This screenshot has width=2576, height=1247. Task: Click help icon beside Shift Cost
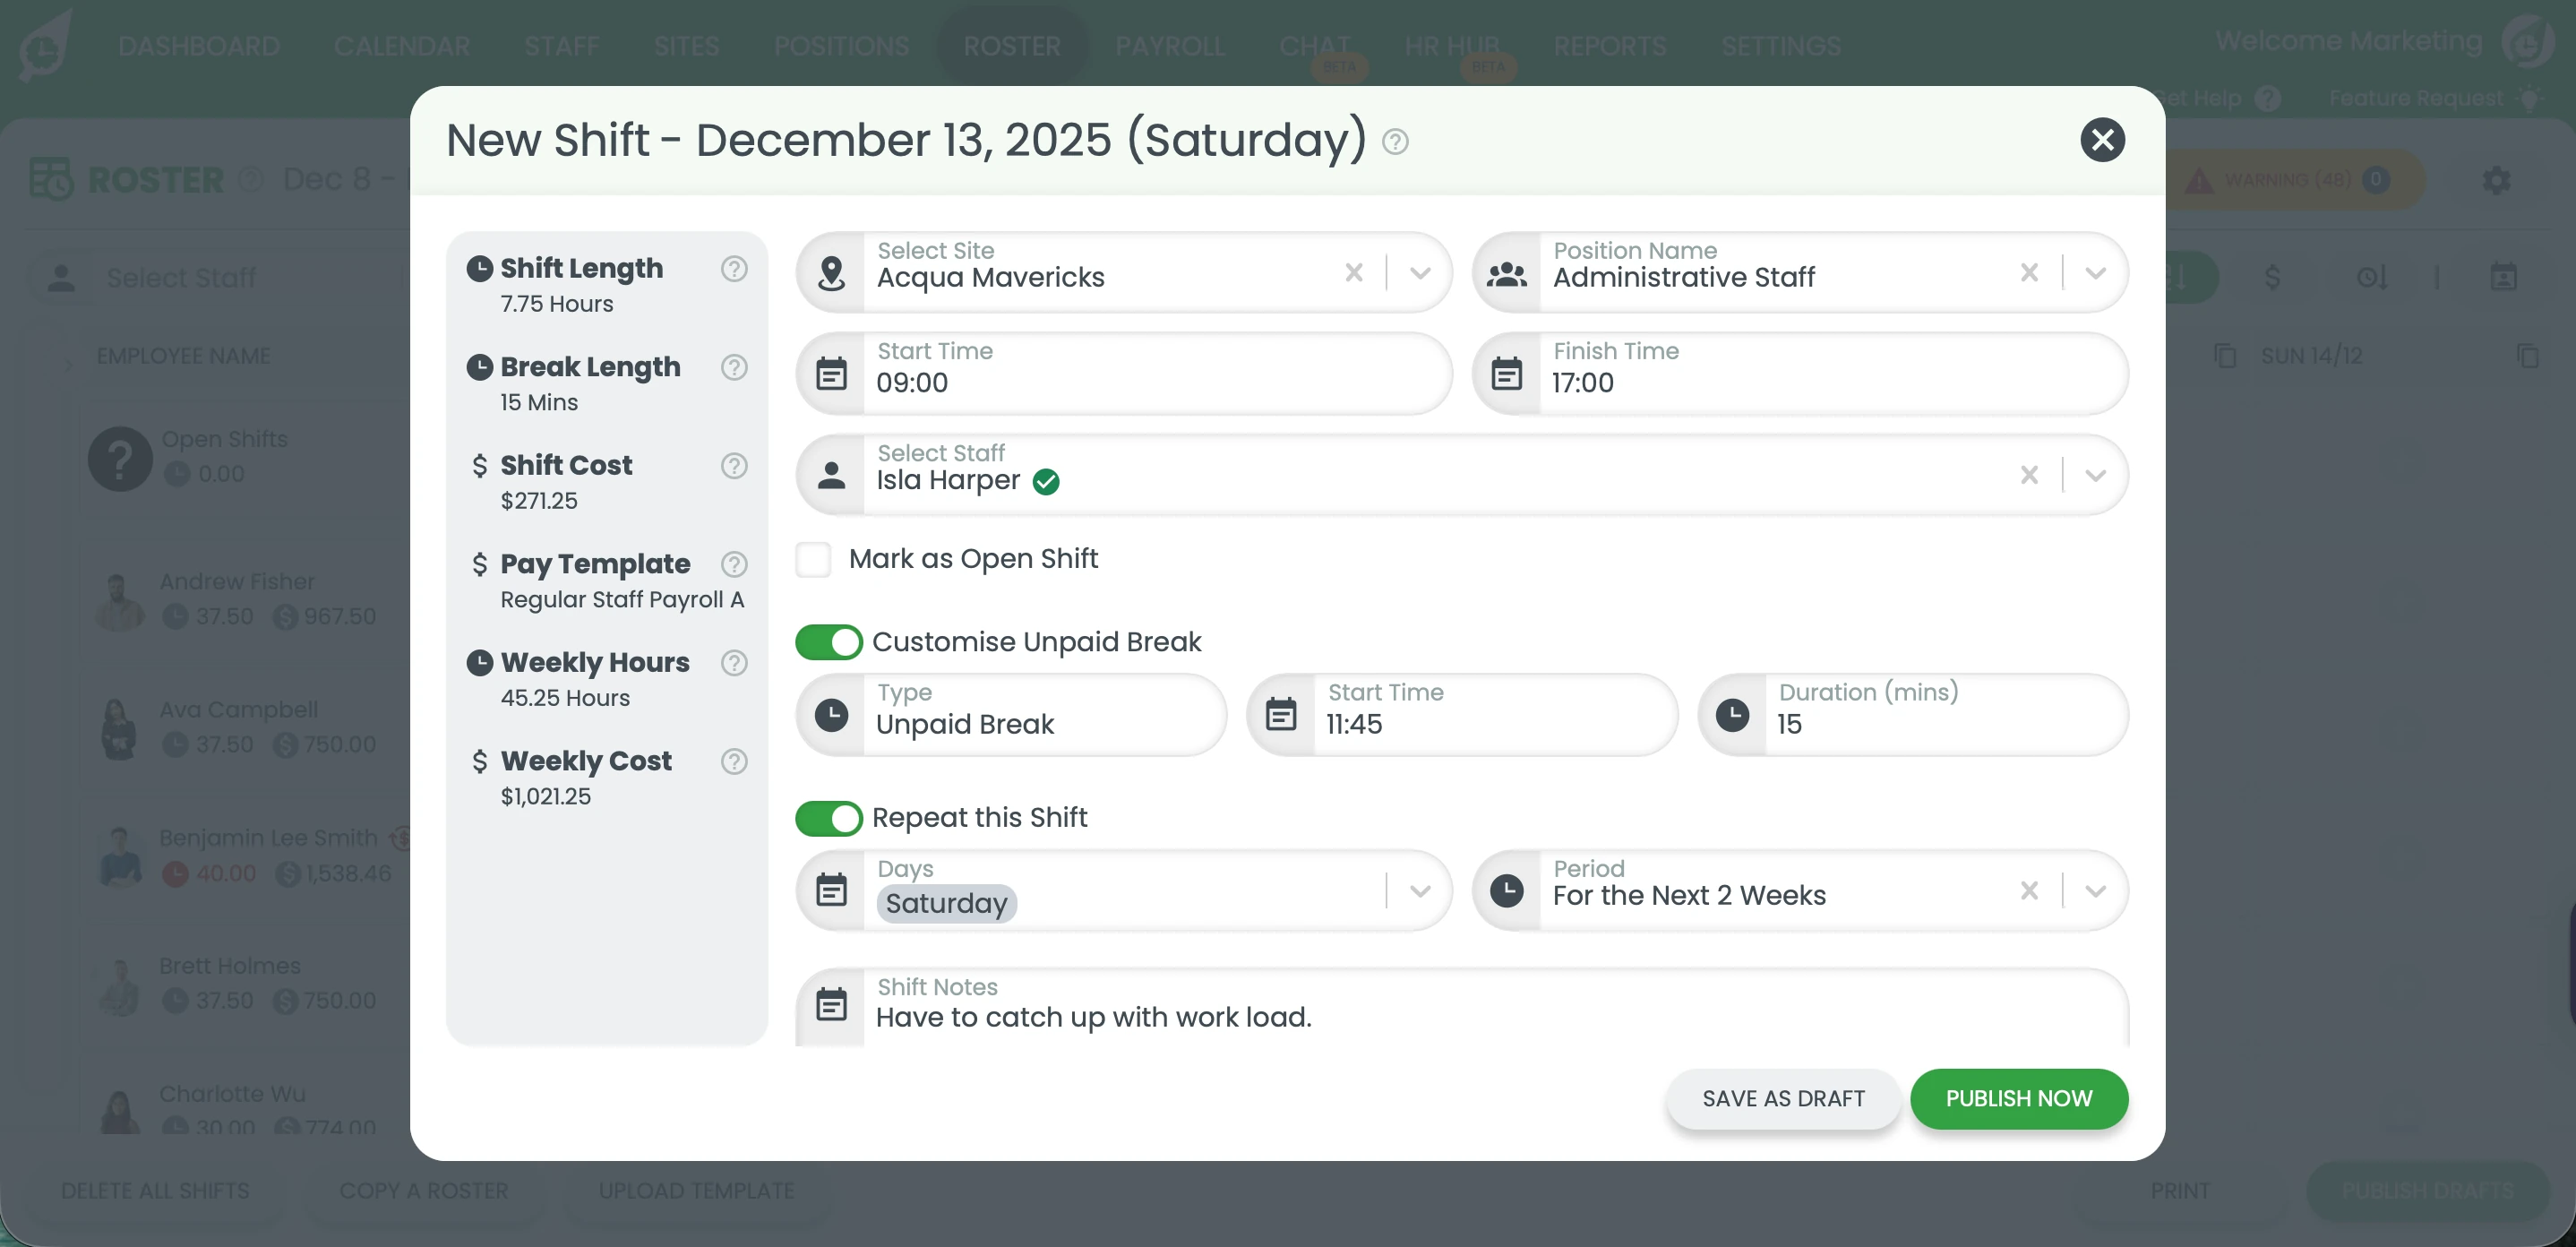734,466
